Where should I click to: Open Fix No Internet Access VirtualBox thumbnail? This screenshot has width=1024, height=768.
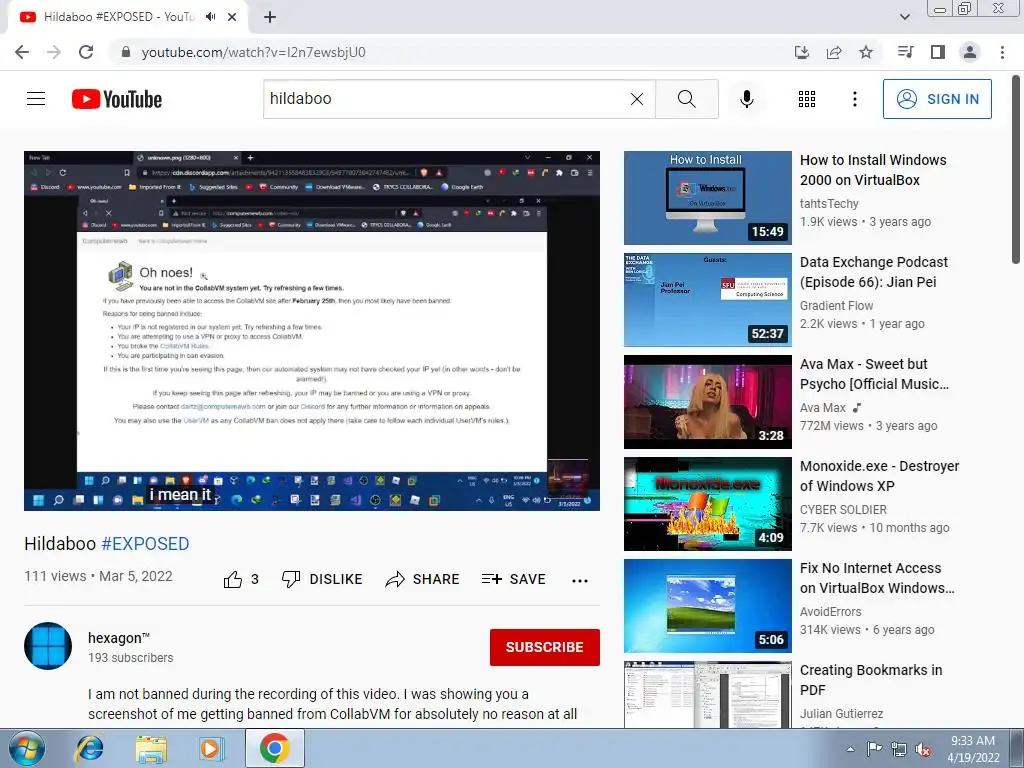[707, 605]
